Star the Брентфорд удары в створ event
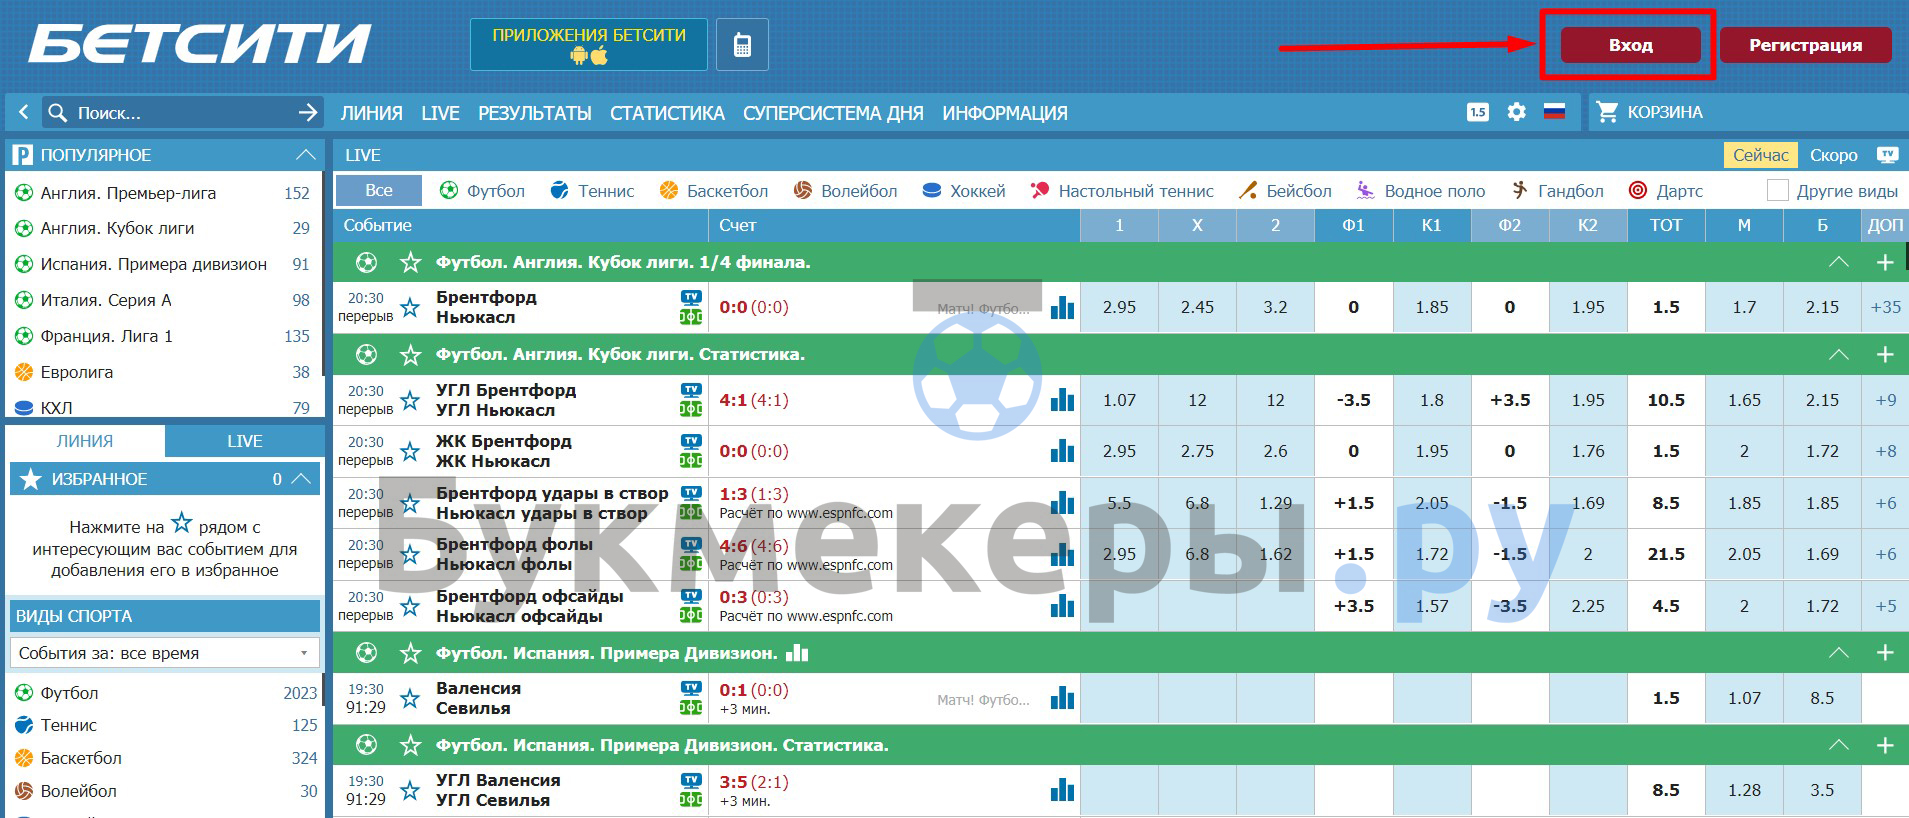The image size is (1909, 818). (410, 503)
